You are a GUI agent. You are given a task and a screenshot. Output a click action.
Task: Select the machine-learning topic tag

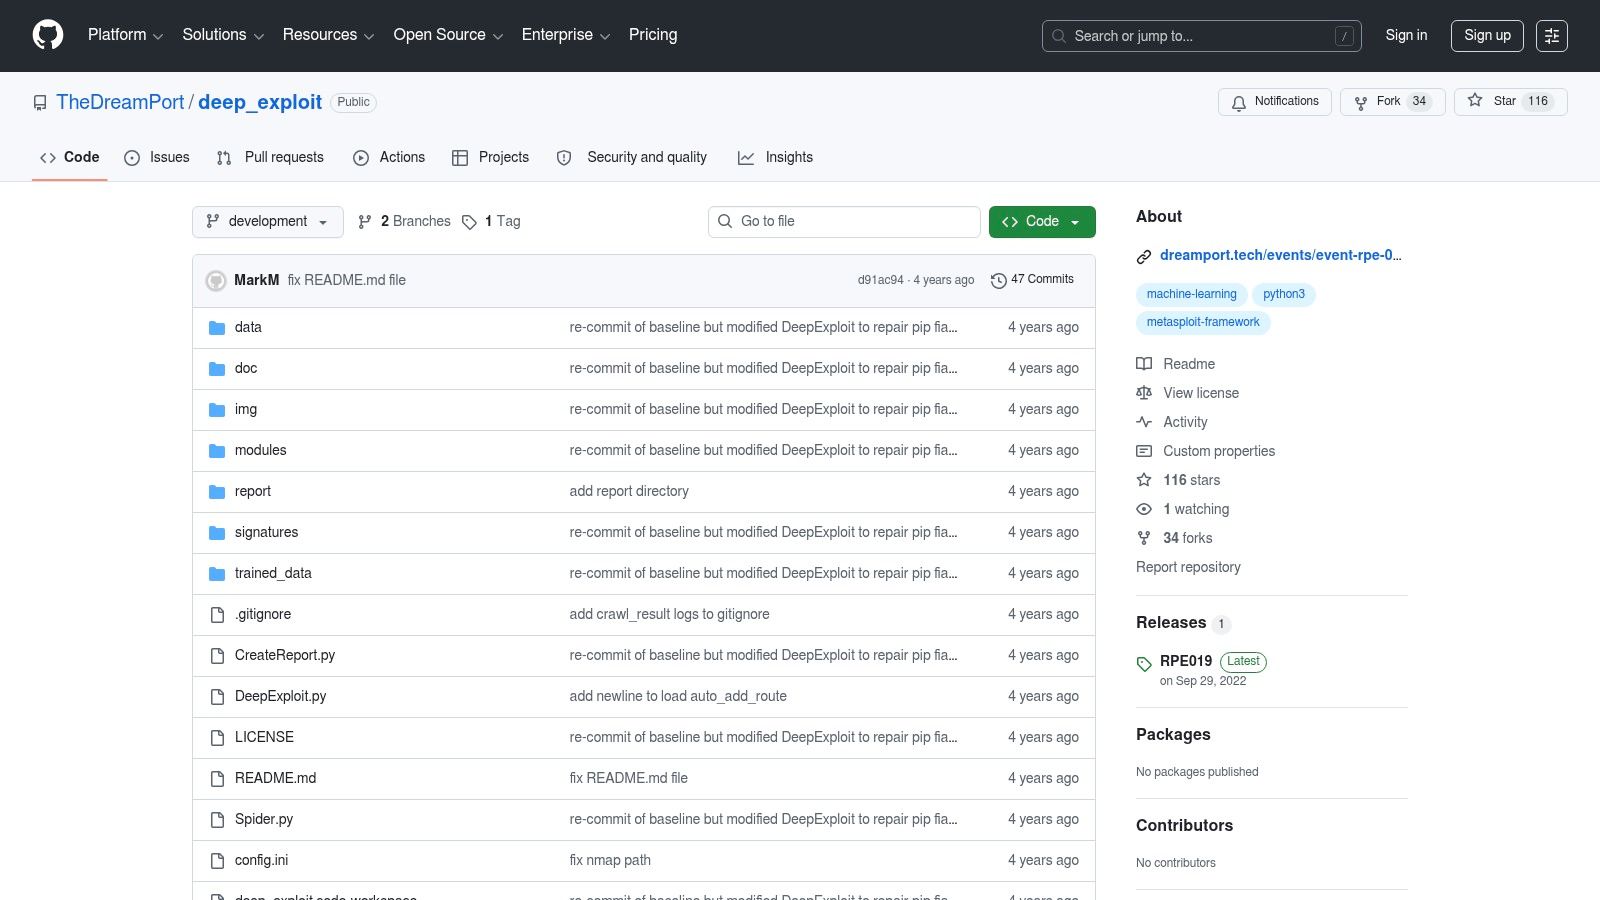pyautogui.click(x=1191, y=295)
